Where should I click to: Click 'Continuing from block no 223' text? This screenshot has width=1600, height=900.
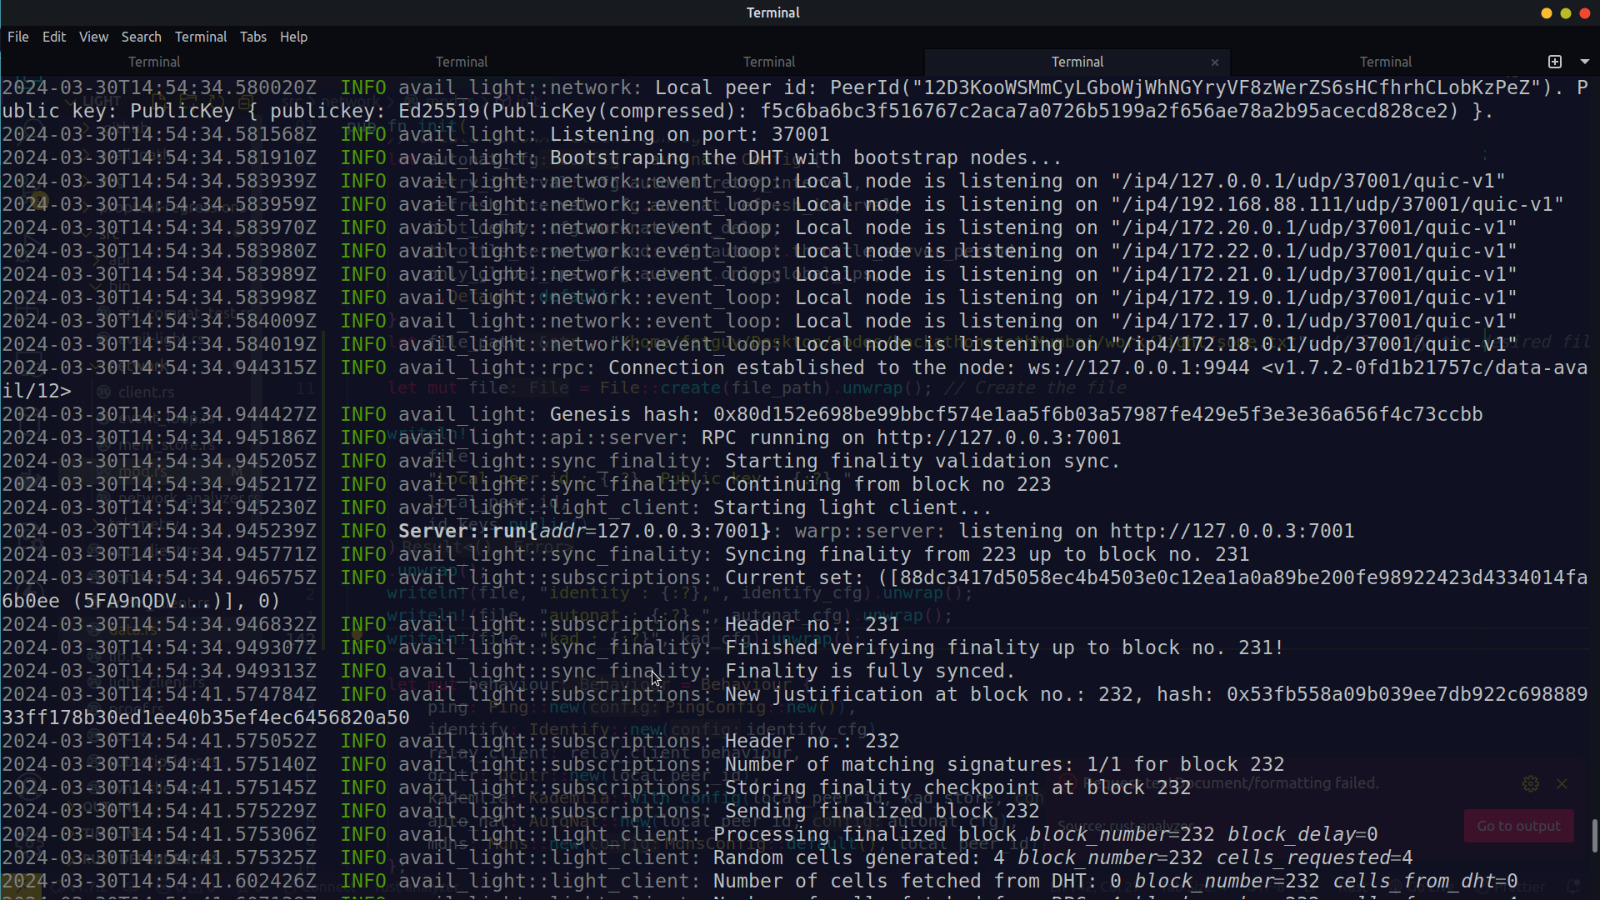tap(888, 484)
